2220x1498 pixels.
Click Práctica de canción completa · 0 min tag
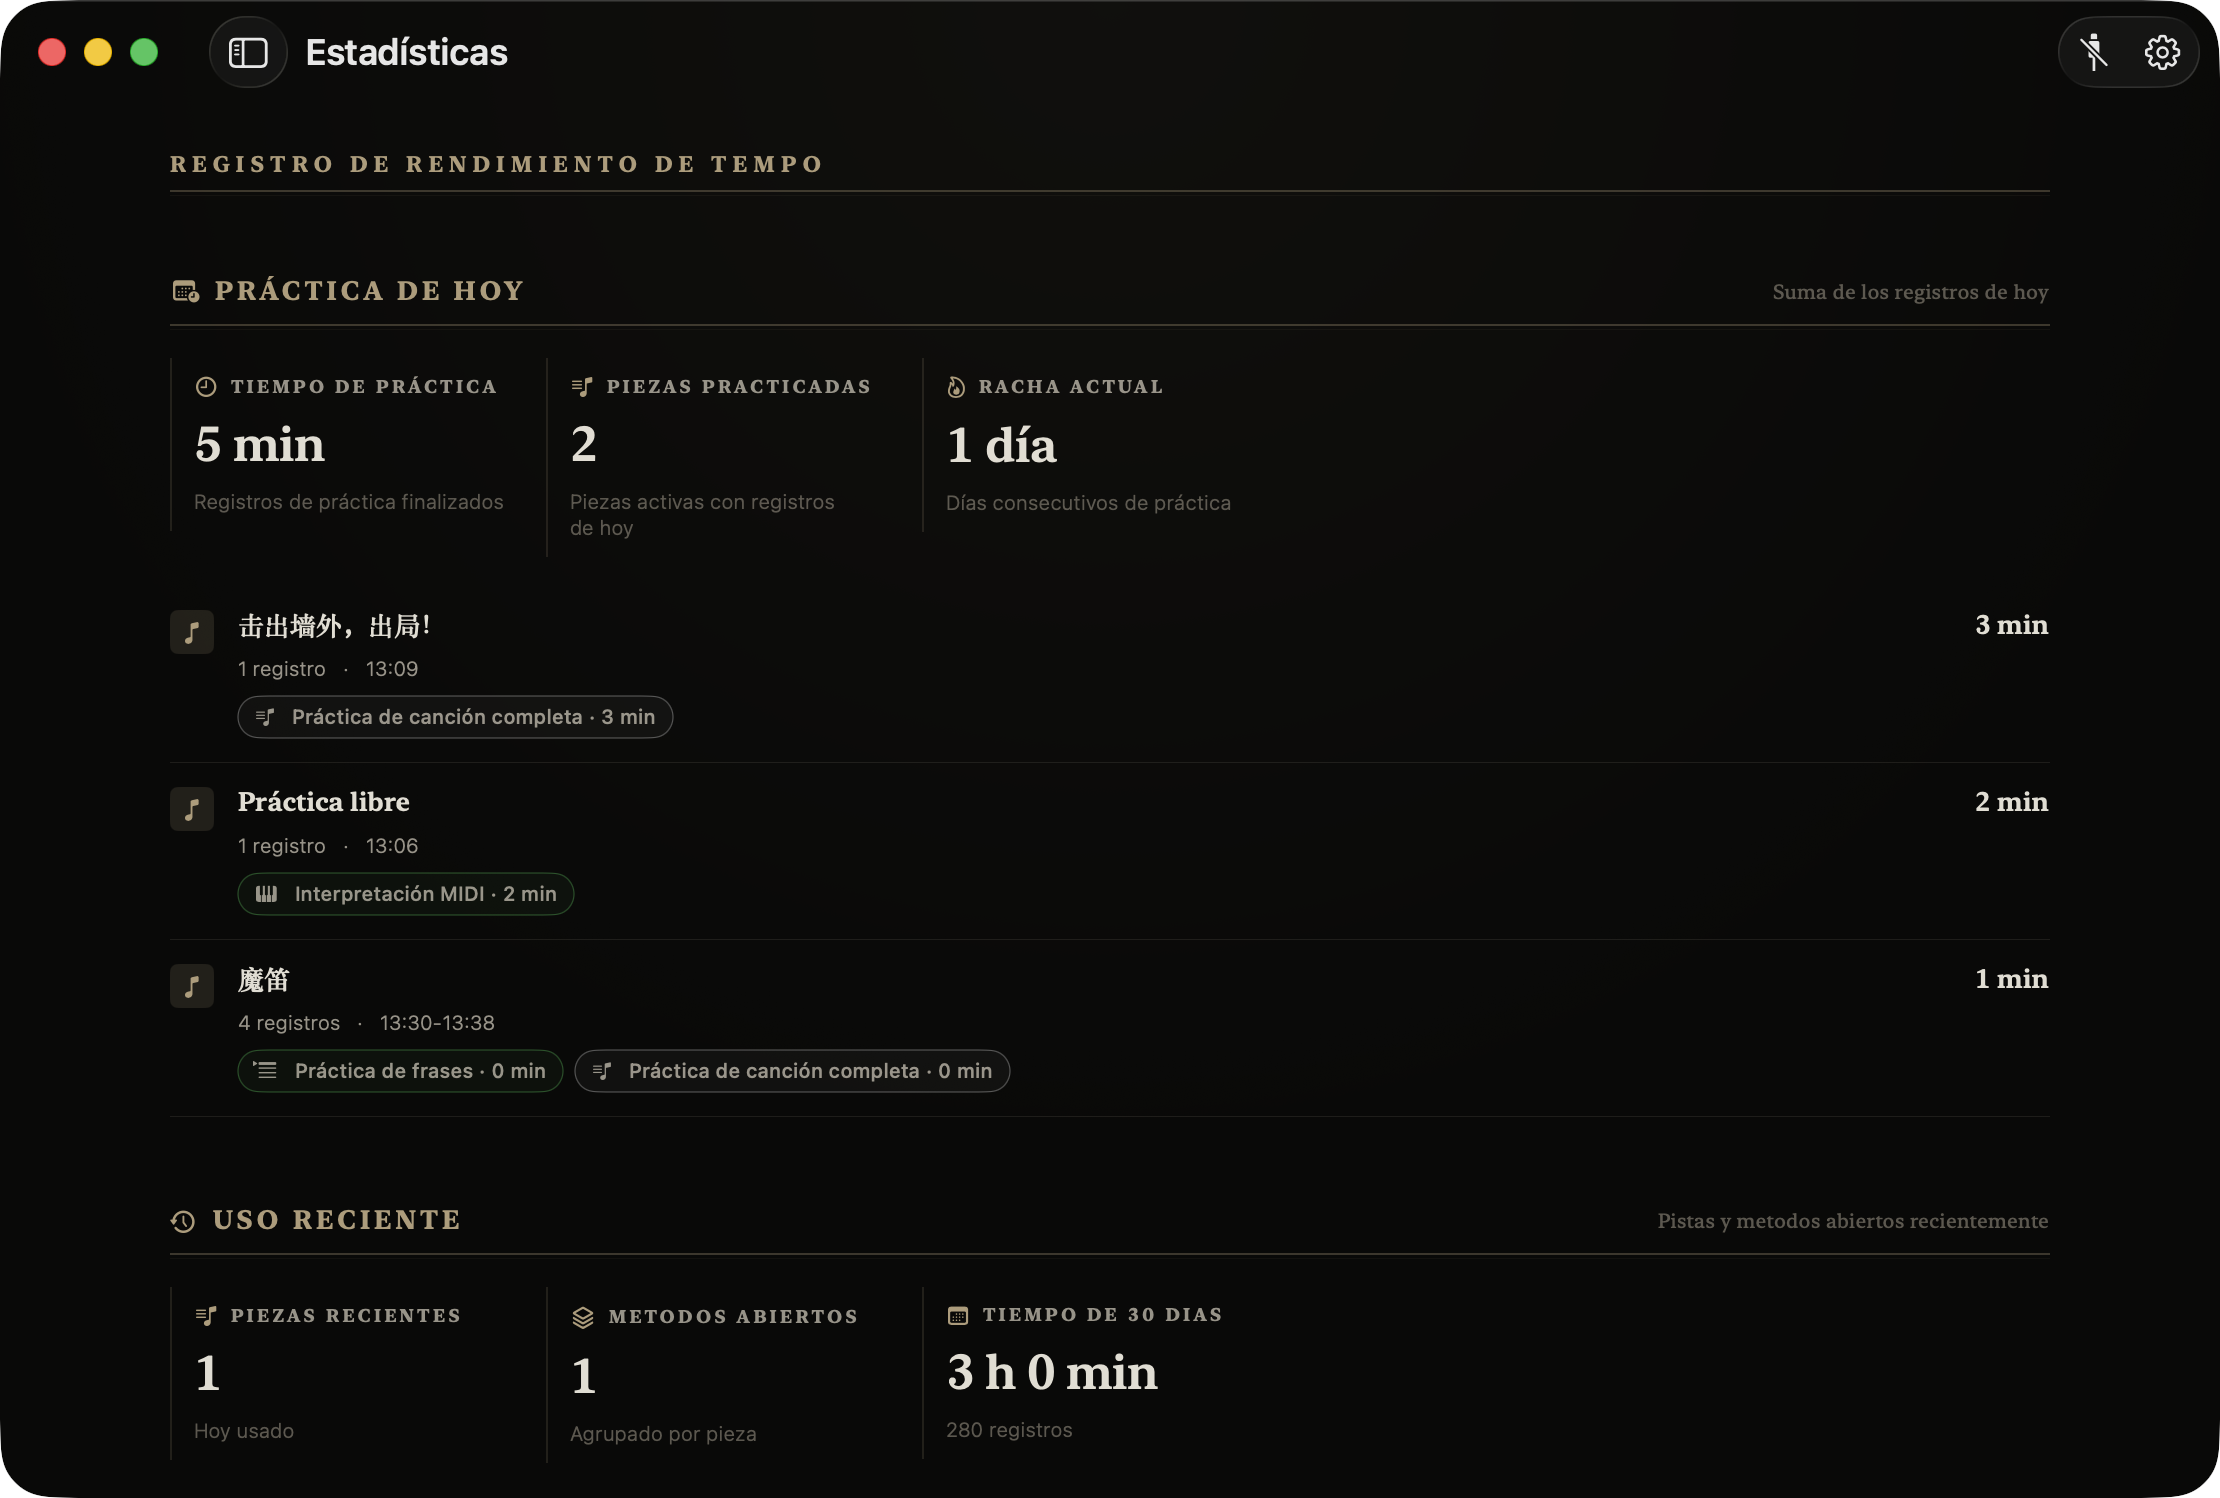[792, 1071]
